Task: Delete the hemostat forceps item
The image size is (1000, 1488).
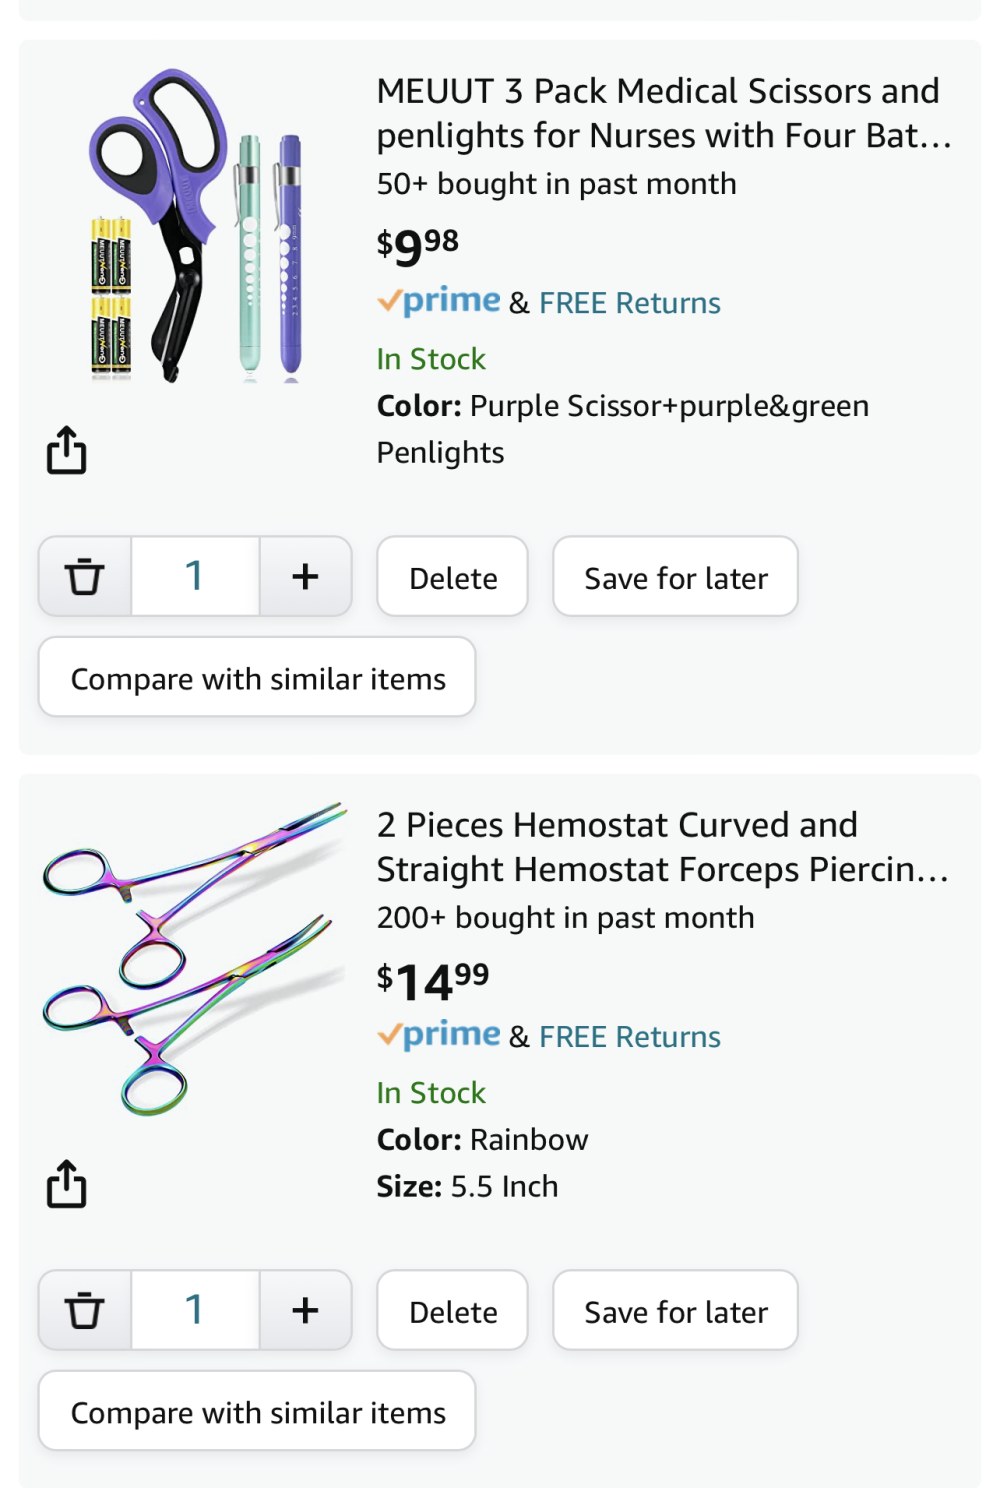Action: (452, 1310)
